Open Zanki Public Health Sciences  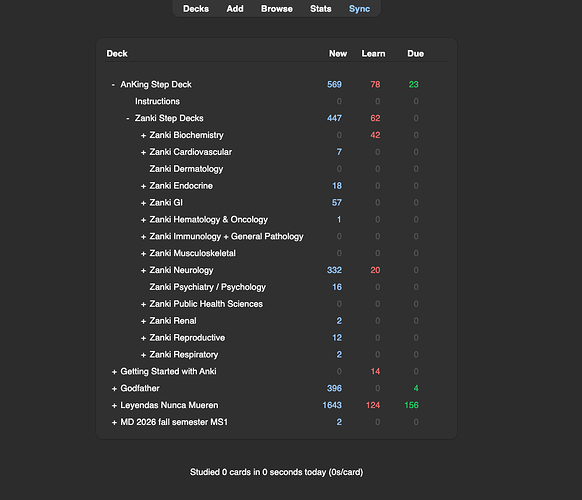tap(206, 304)
